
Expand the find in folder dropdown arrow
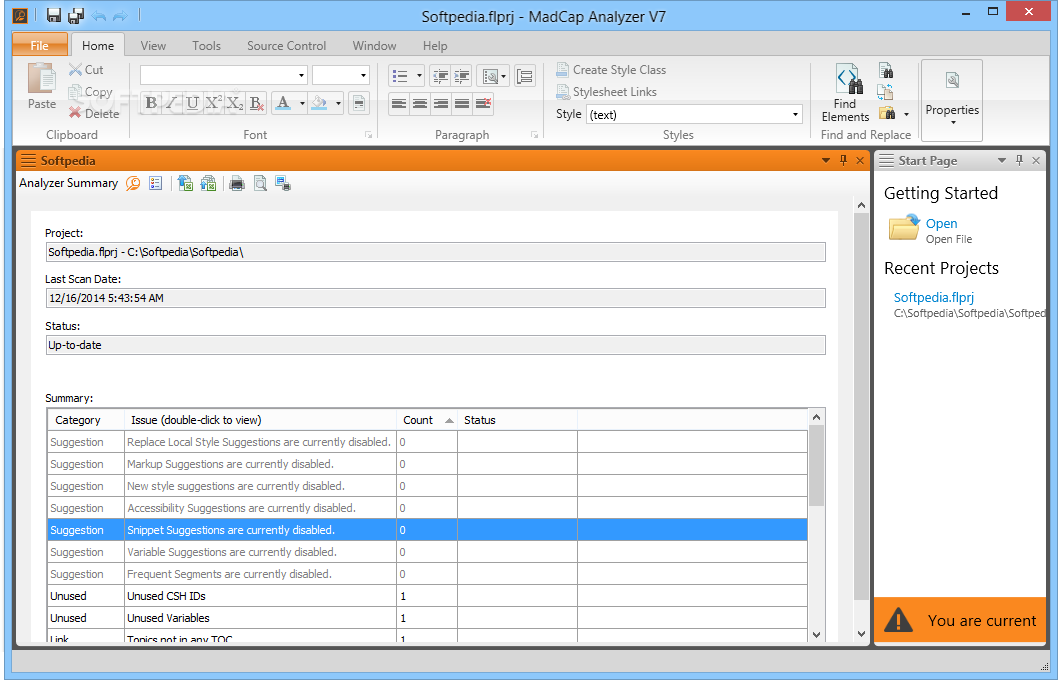(x=906, y=114)
